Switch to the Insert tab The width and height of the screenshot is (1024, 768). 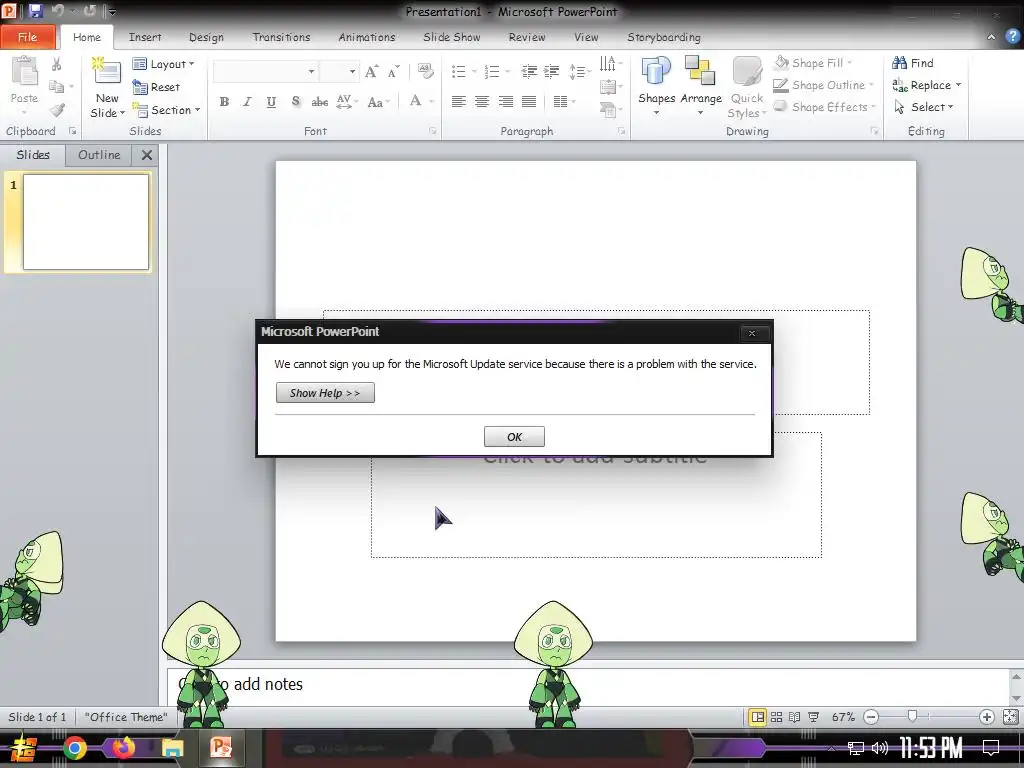point(145,37)
